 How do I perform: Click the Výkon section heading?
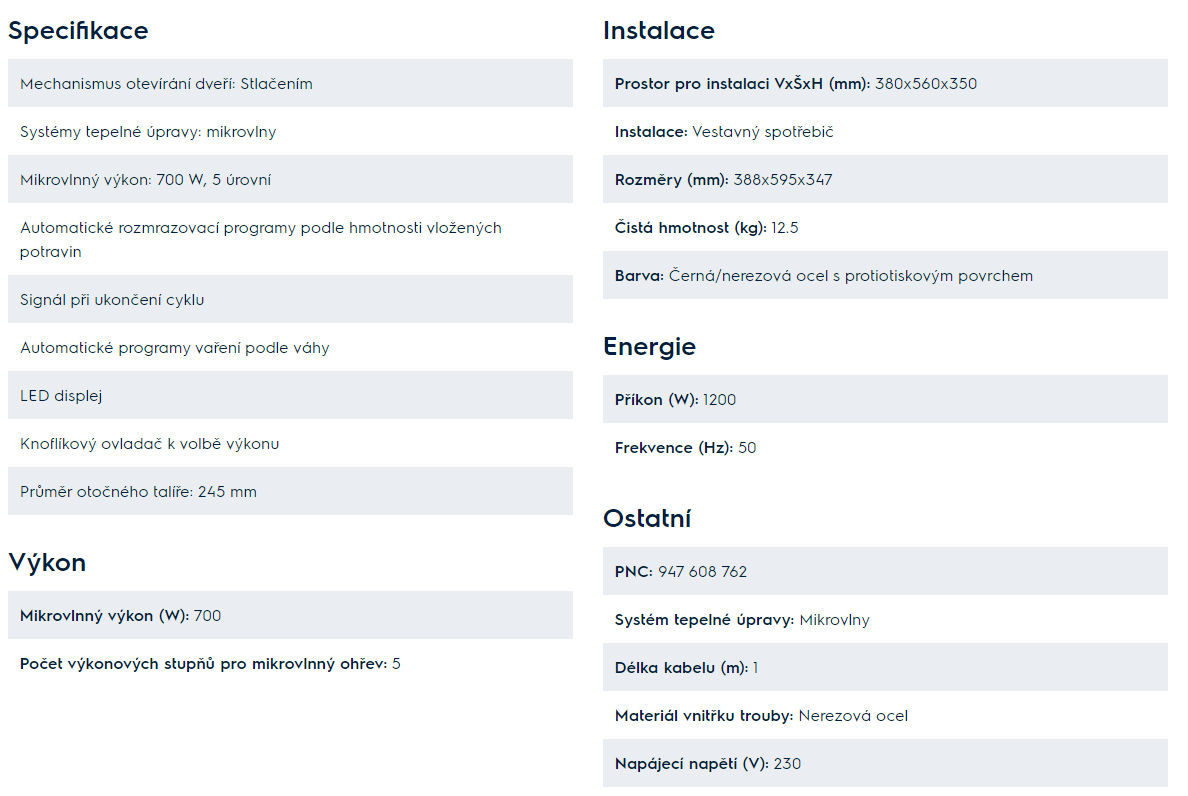point(47,563)
